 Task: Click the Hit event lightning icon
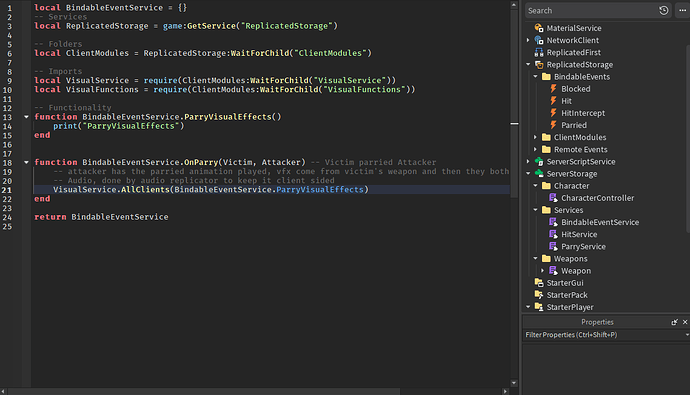point(553,101)
